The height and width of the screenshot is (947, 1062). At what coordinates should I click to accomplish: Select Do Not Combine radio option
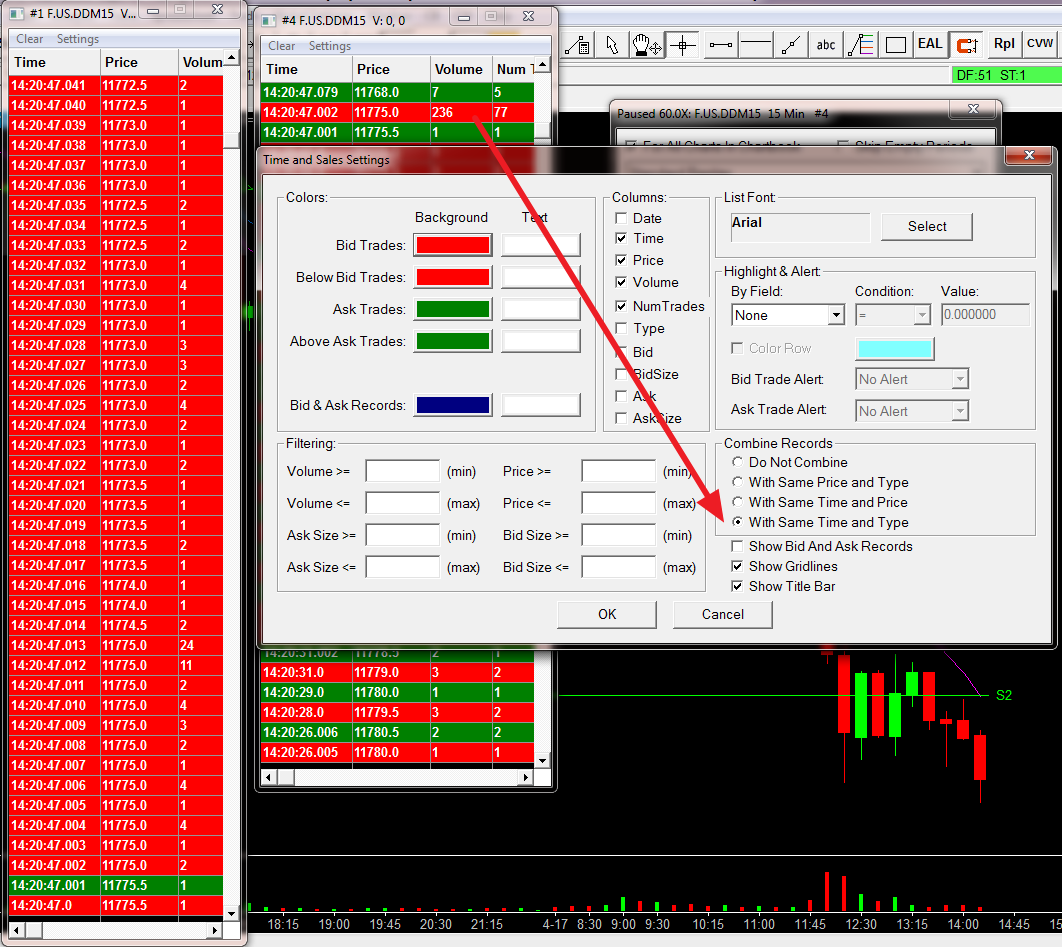point(738,462)
